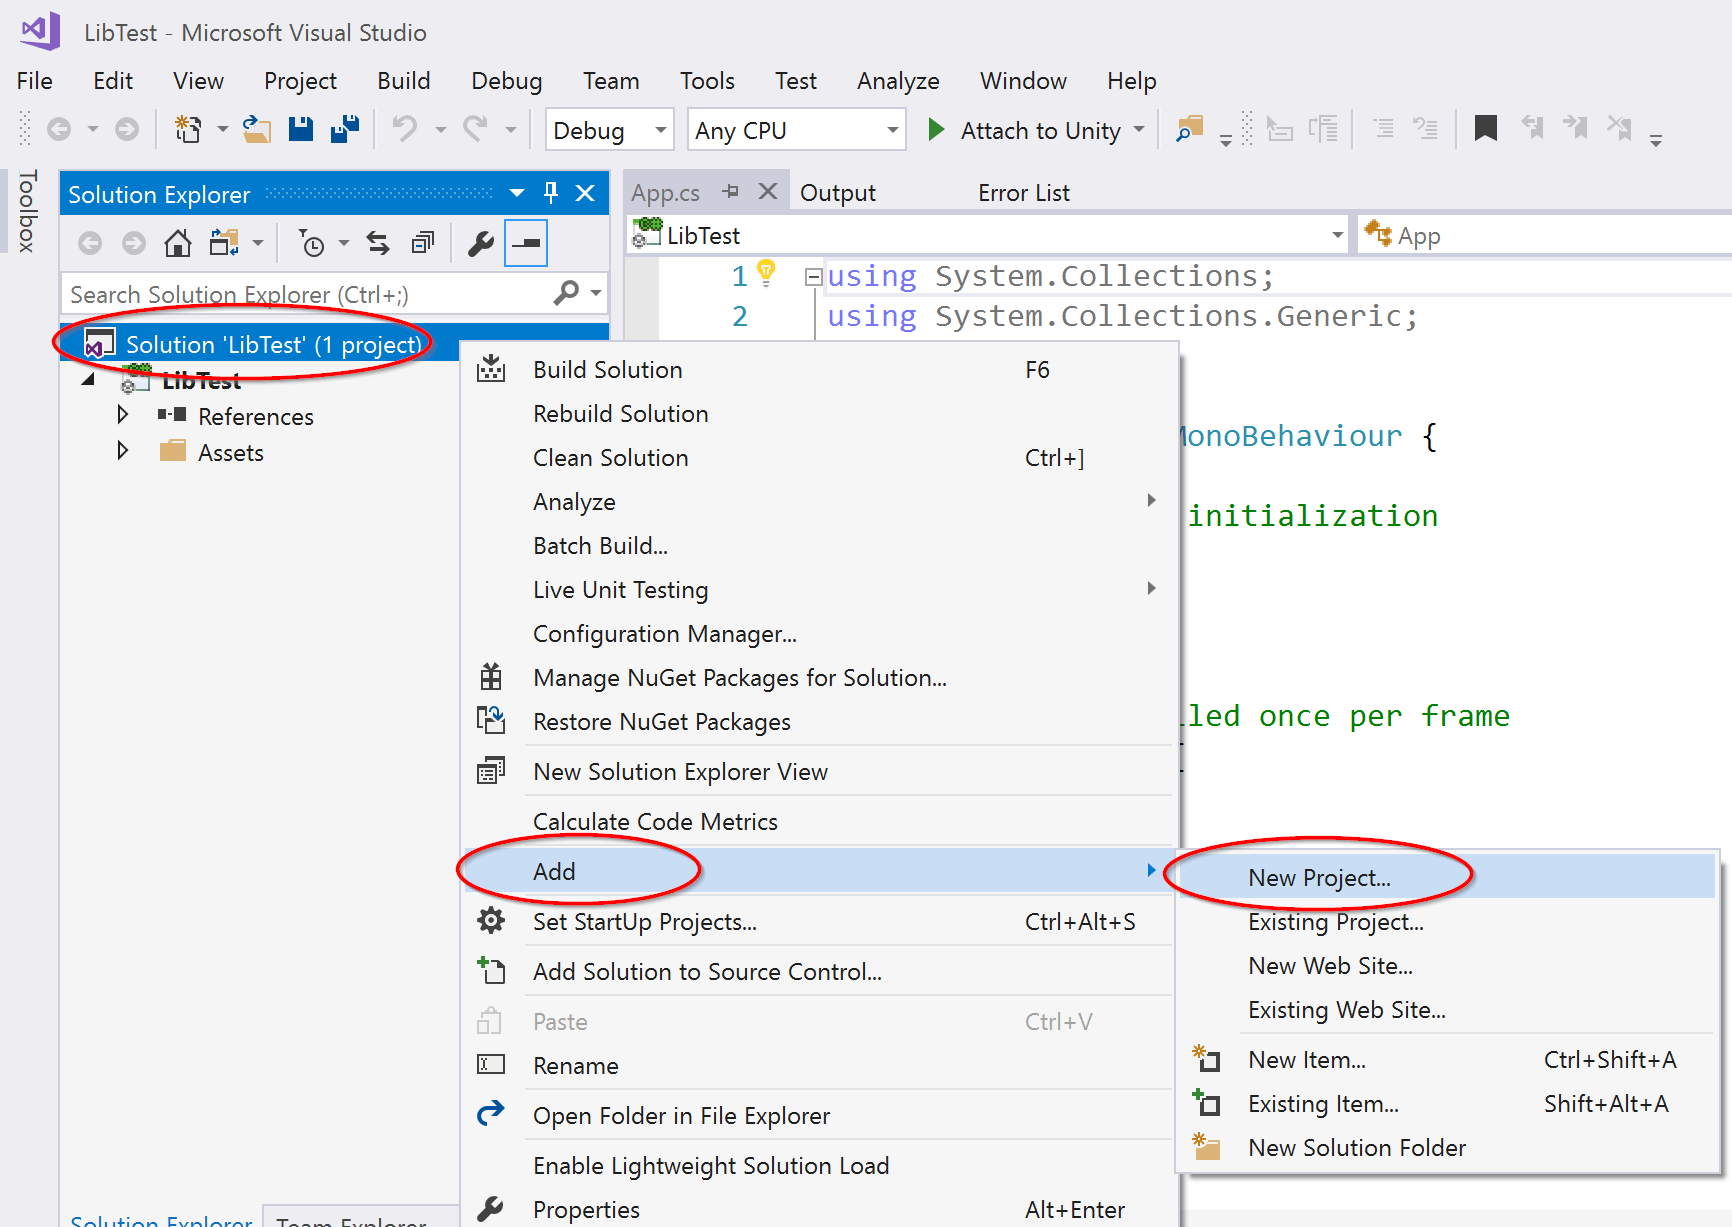Choose New Solution Explorer View
Screen dimensions: 1732x1227
(820, 772)
